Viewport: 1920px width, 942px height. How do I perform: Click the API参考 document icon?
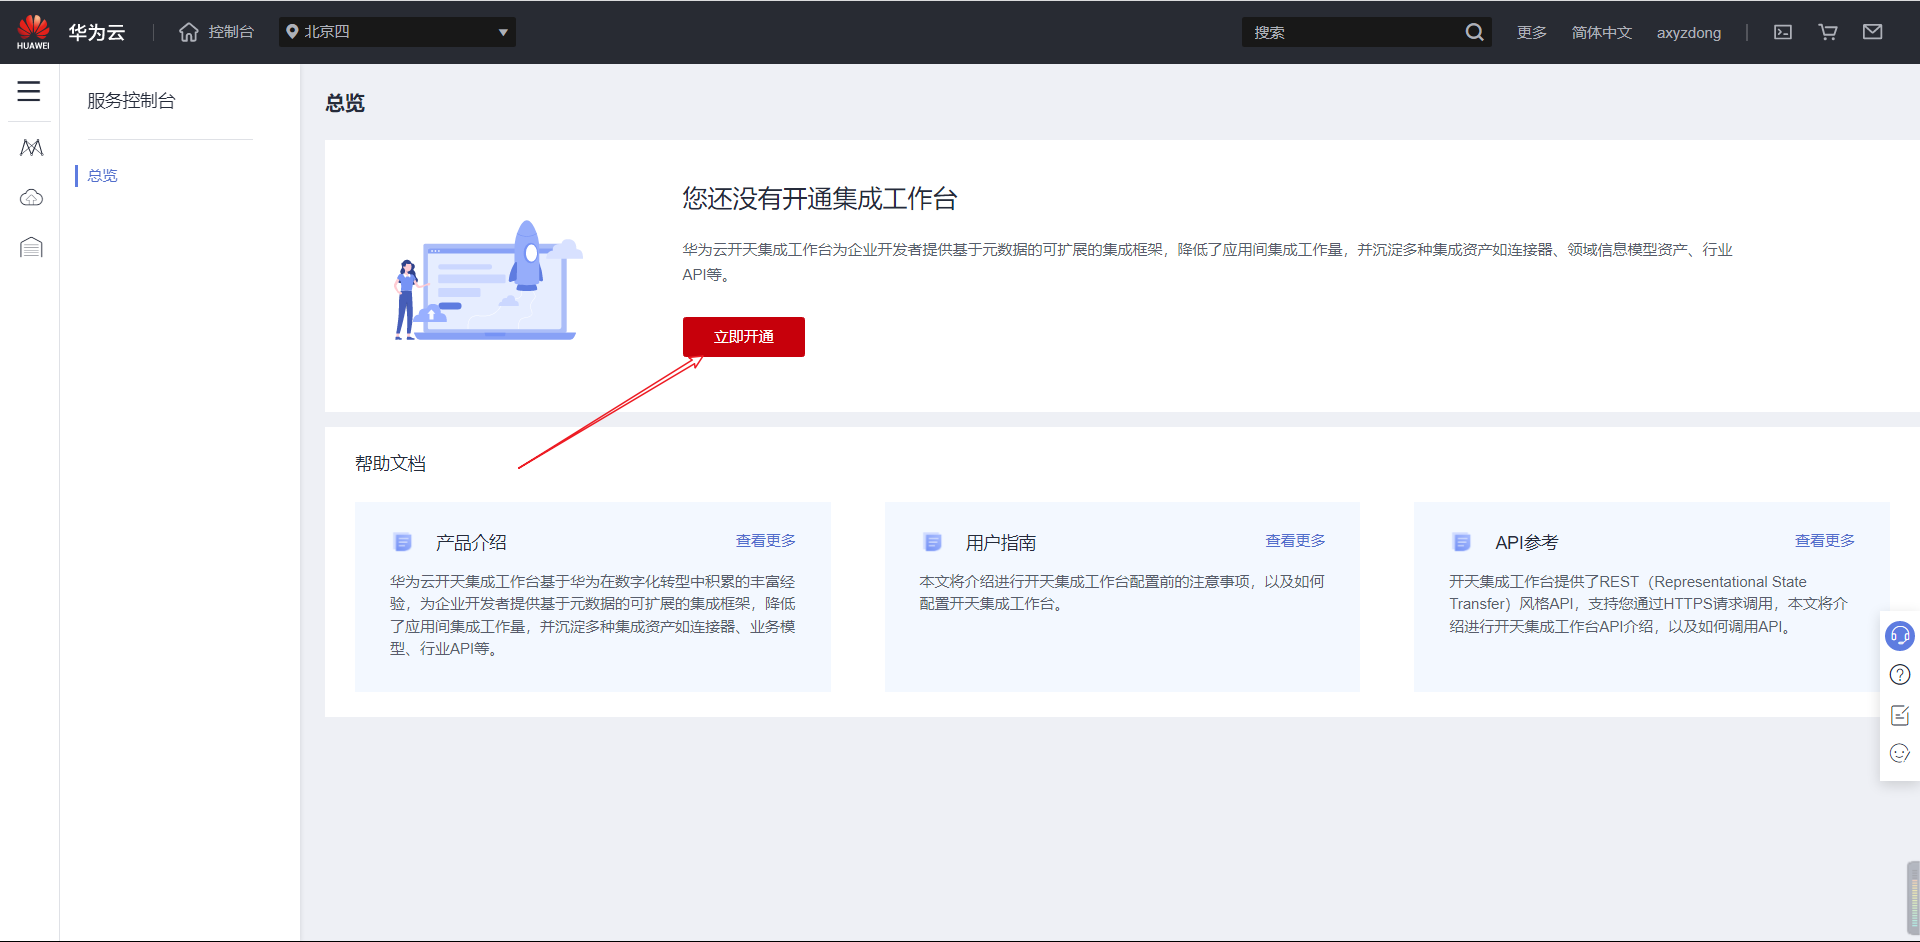coord(1462,542)
